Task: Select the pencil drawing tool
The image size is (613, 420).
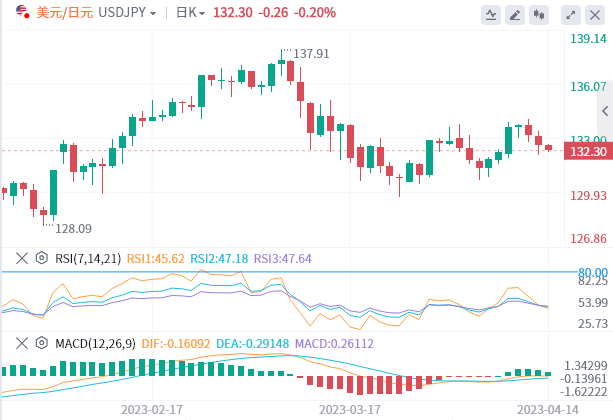Action: point(515,15)
